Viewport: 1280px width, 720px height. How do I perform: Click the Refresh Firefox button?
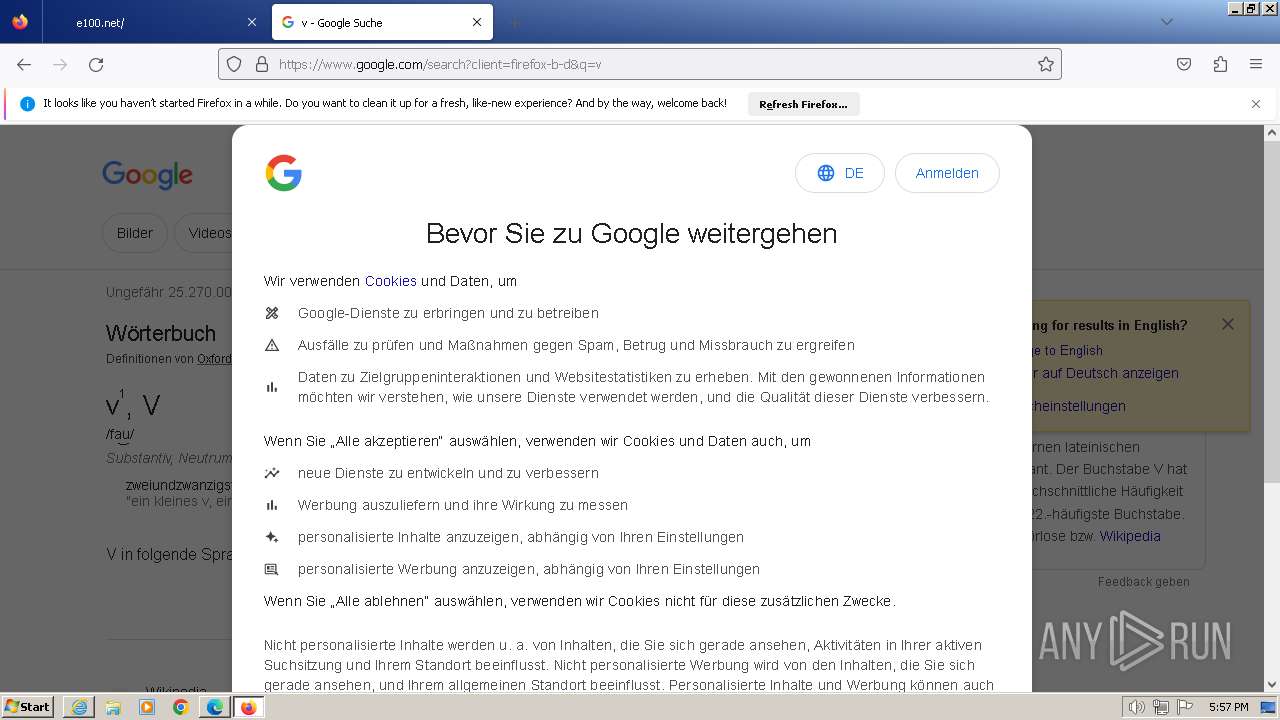point(803,104)
